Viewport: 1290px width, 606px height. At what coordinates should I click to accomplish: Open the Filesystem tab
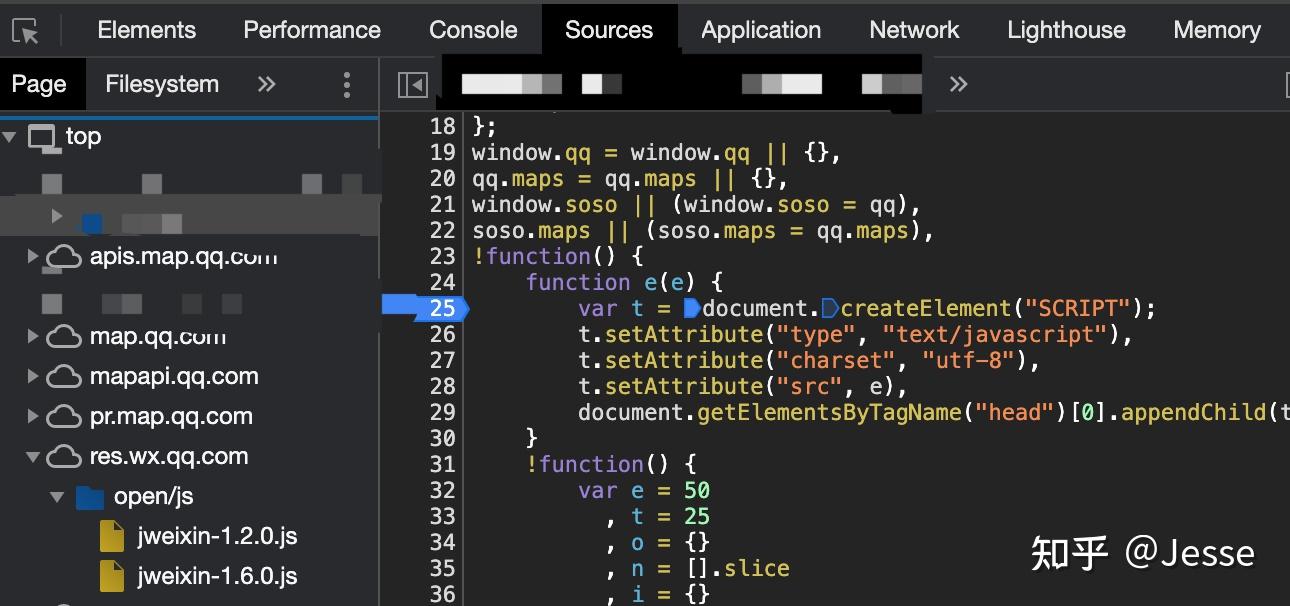pos(161,84)
